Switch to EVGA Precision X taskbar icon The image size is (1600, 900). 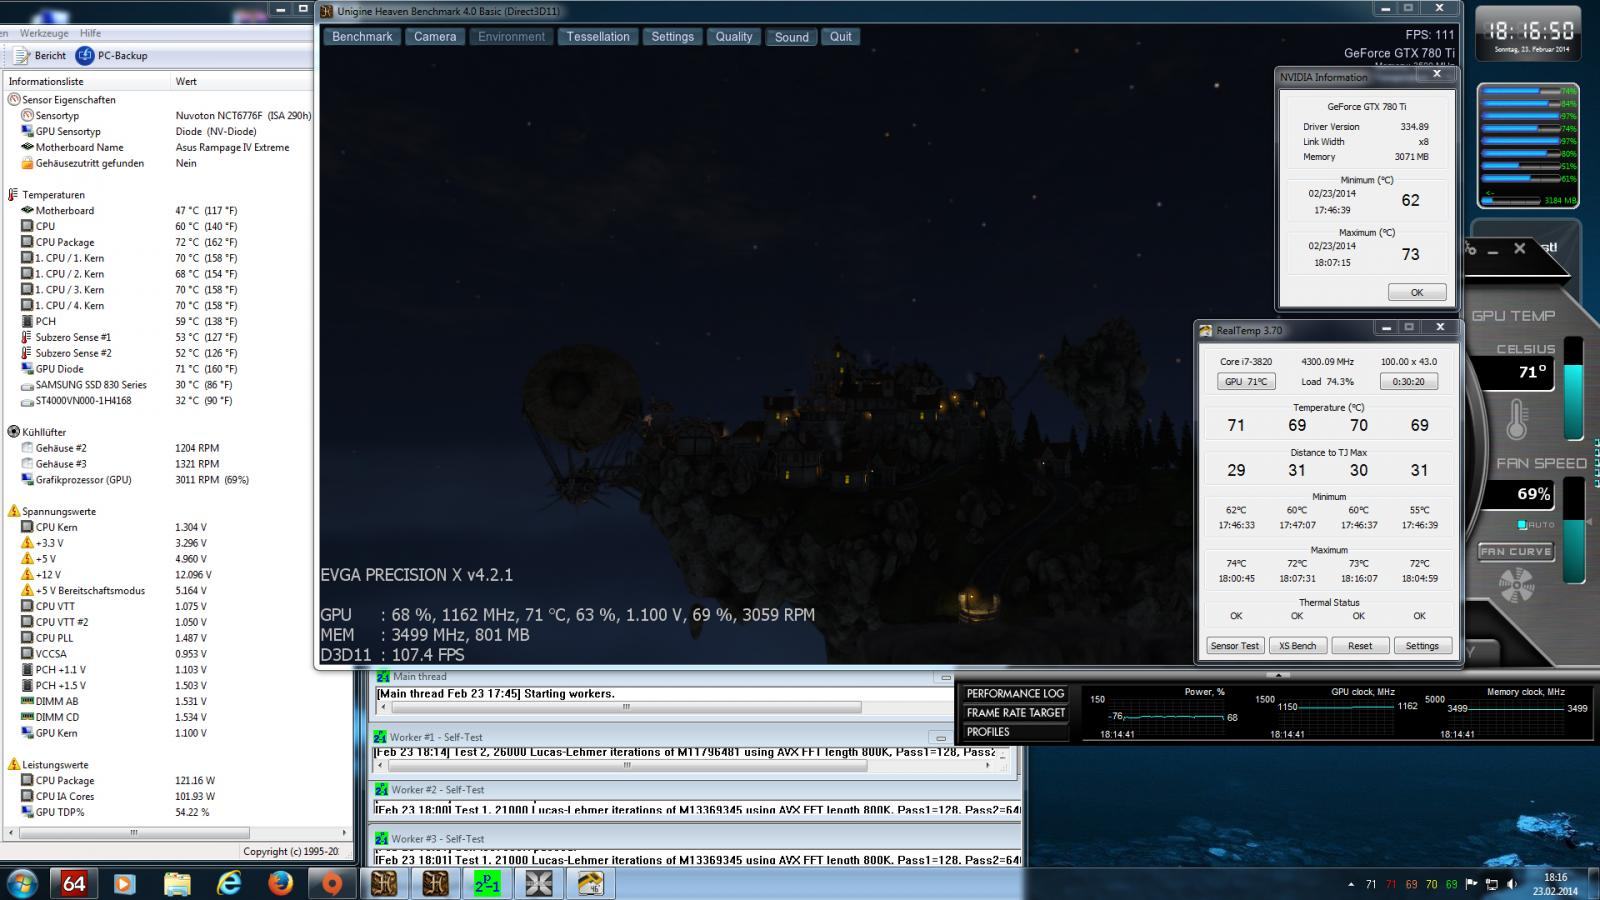(x=539, y=884)
